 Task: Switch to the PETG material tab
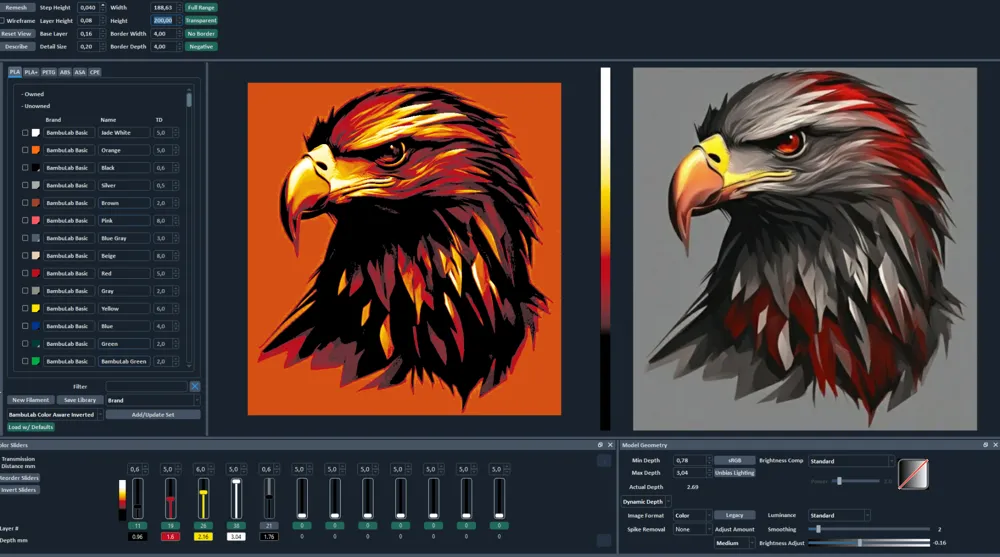pos(48,72)
